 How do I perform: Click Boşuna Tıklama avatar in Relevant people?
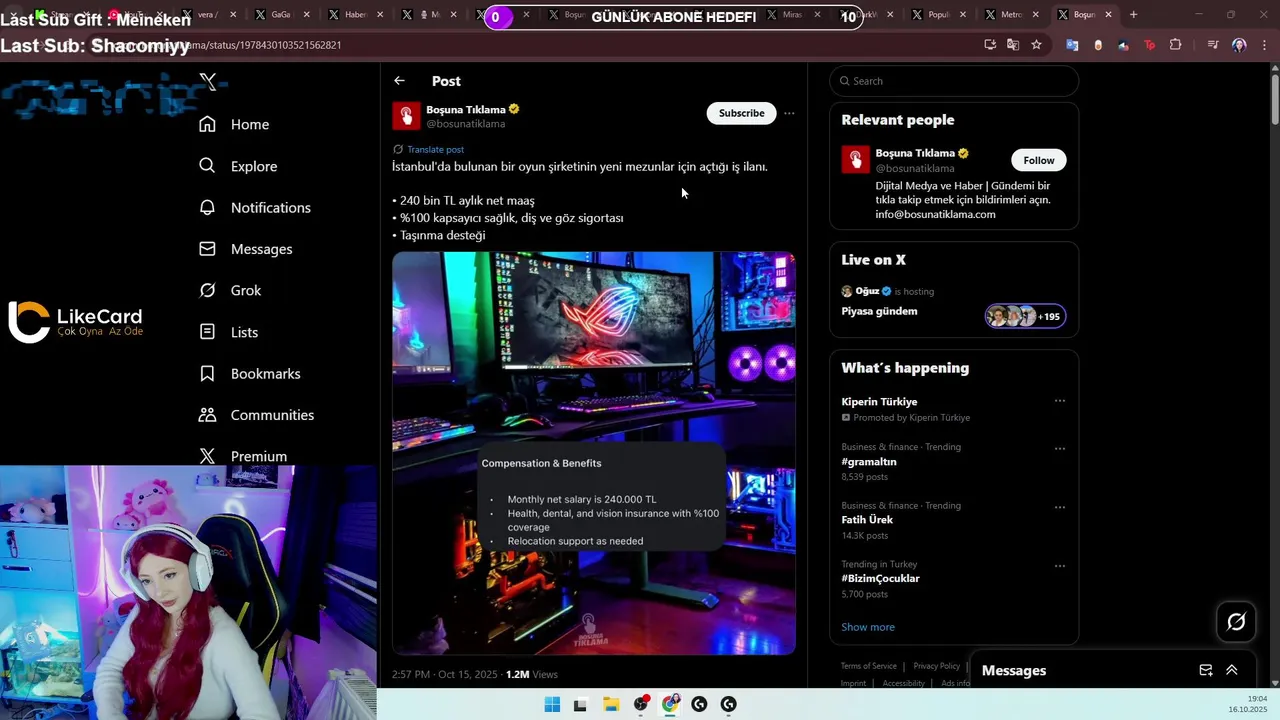(855, 160)
